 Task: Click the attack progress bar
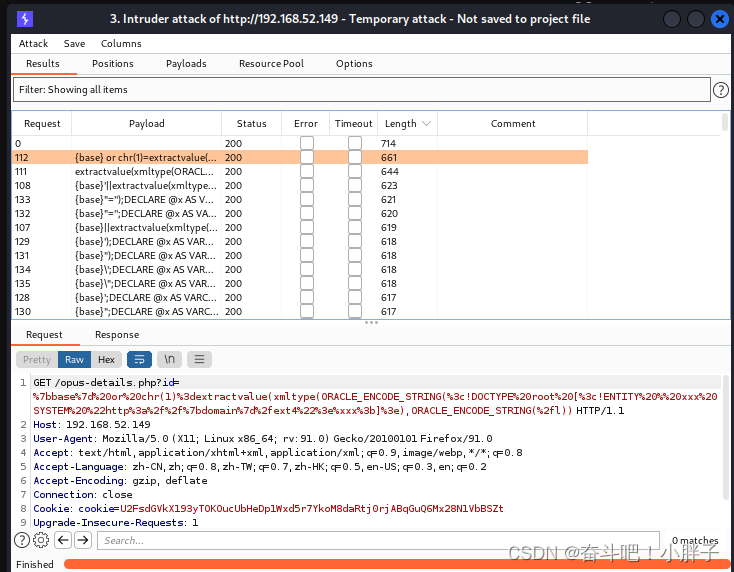(x=396, y=564)
